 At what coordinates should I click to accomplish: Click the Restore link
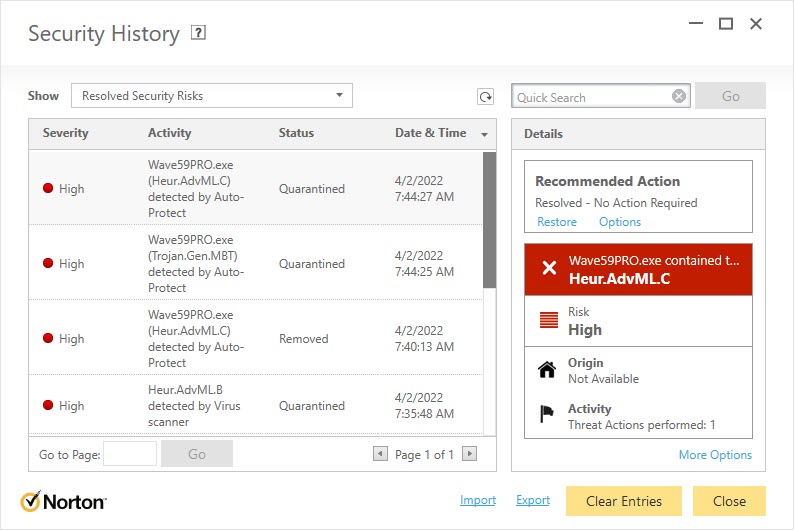(x=557, y=222)
